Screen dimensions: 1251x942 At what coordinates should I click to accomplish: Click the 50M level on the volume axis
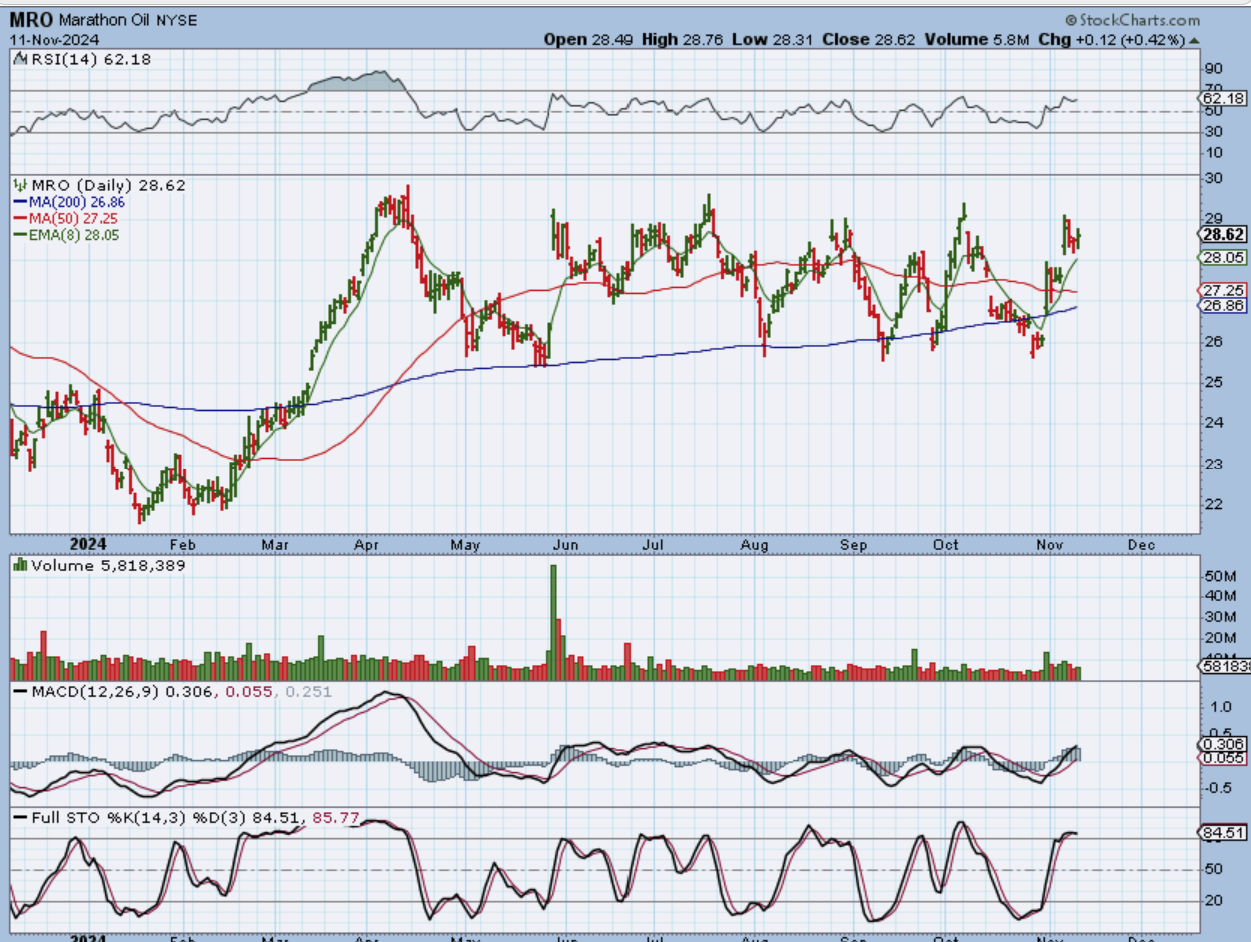1220,577
